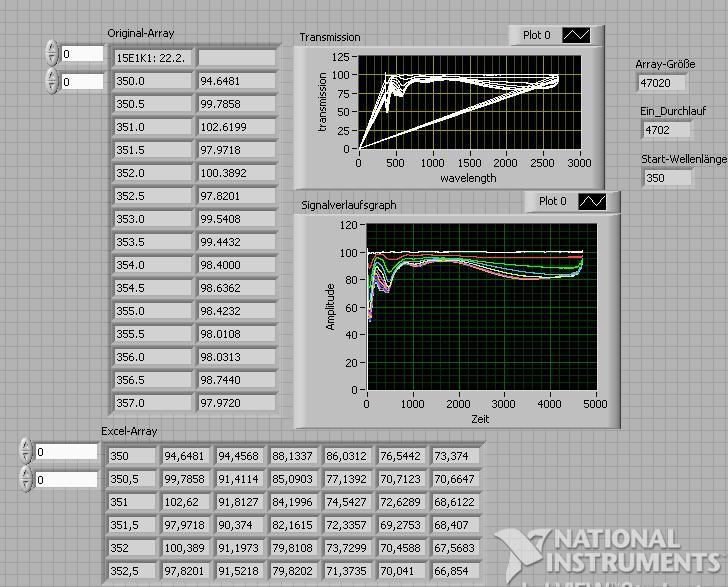
Task: Click the 'Amplitude' y-axis label
Action: point(330,307)
